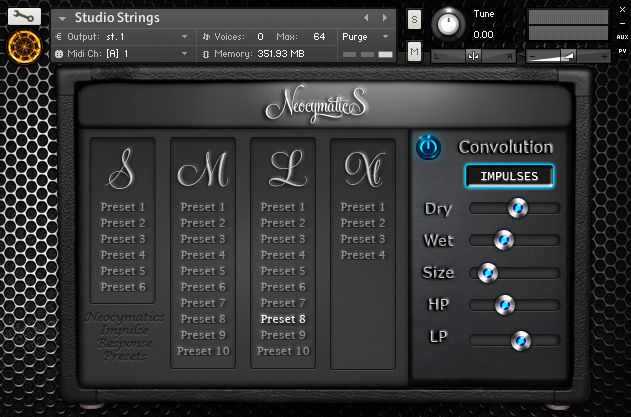Viewport: 631px width, 417px height.
Task: Select Preset 1 in S column
Action: coord(123,207)
